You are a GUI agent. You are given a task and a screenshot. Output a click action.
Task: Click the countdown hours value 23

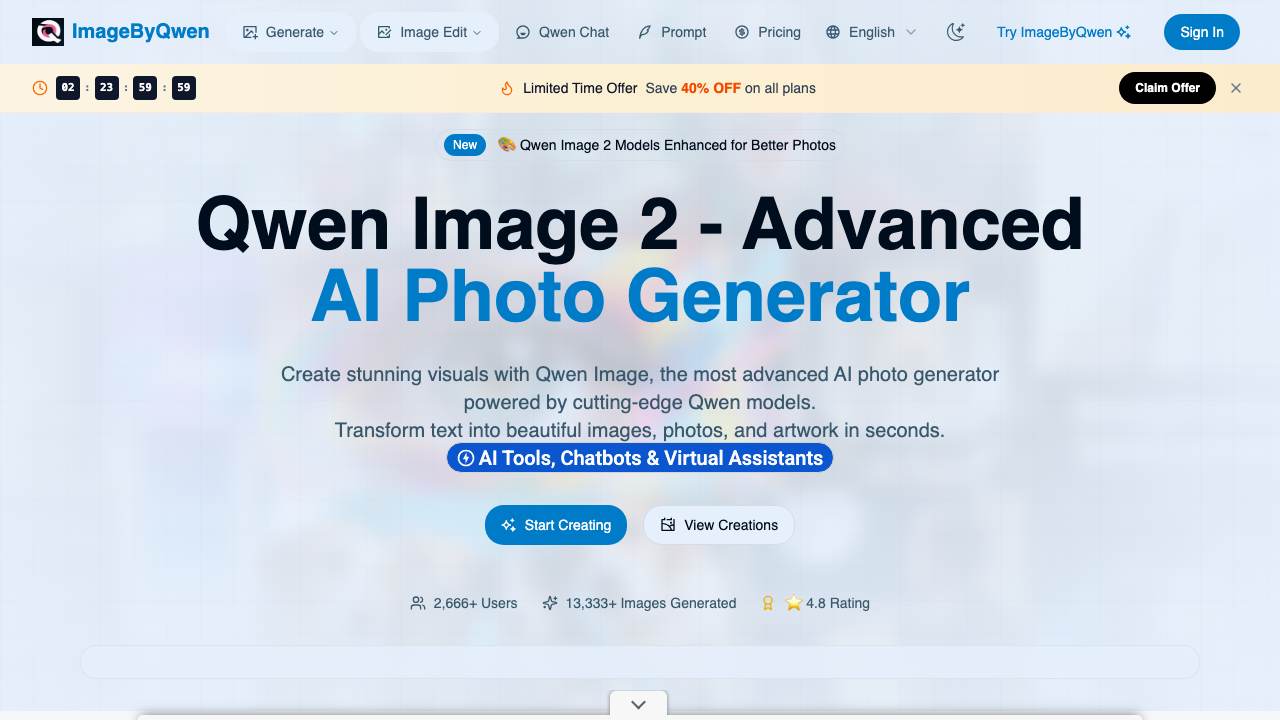click(x=107, y=88)
